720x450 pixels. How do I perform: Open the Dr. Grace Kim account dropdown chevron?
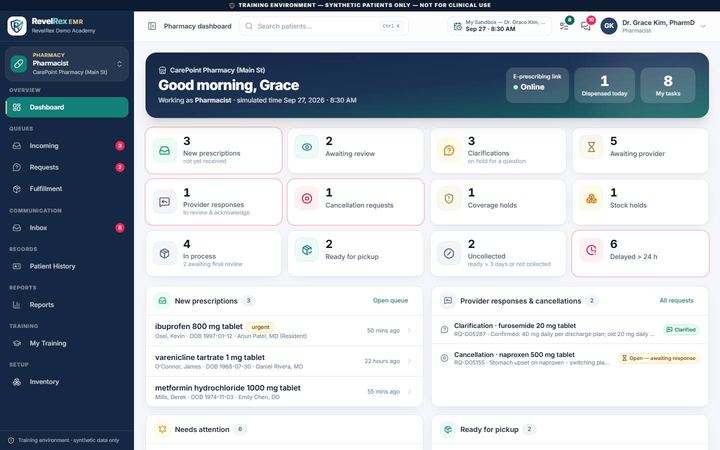[703, 27]
